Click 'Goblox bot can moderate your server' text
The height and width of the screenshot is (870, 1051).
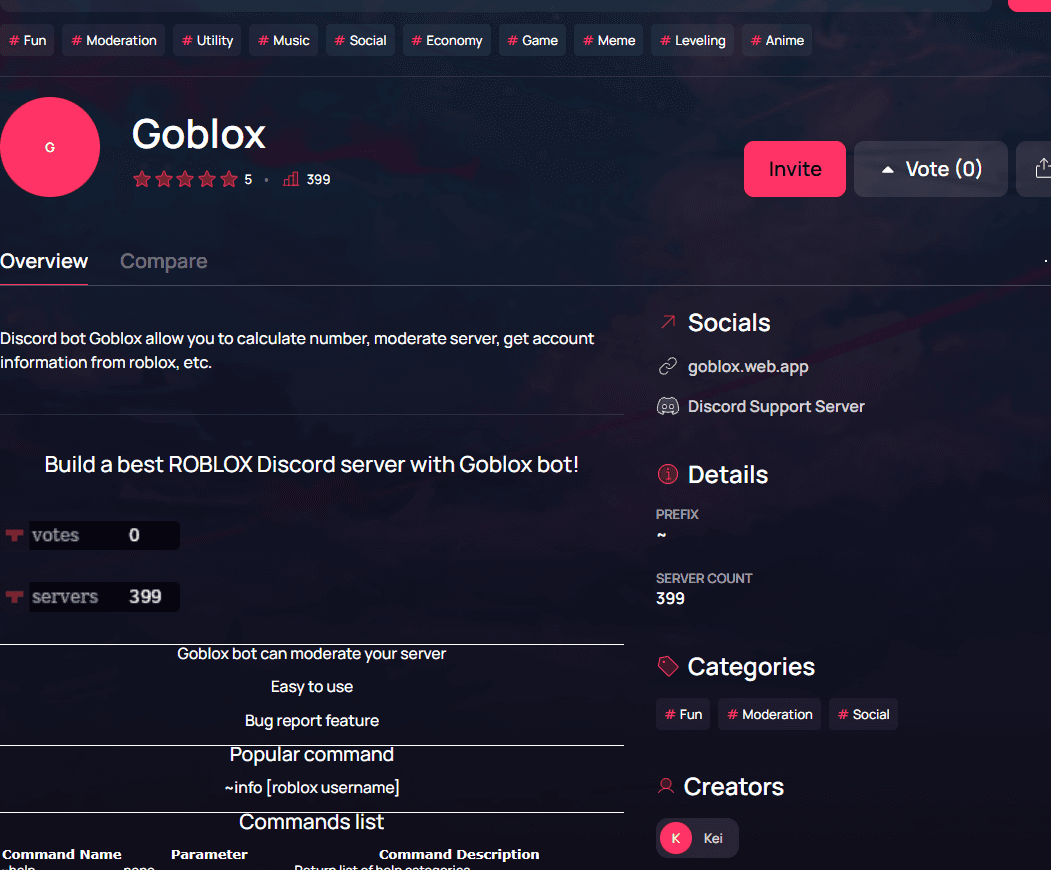312,654
